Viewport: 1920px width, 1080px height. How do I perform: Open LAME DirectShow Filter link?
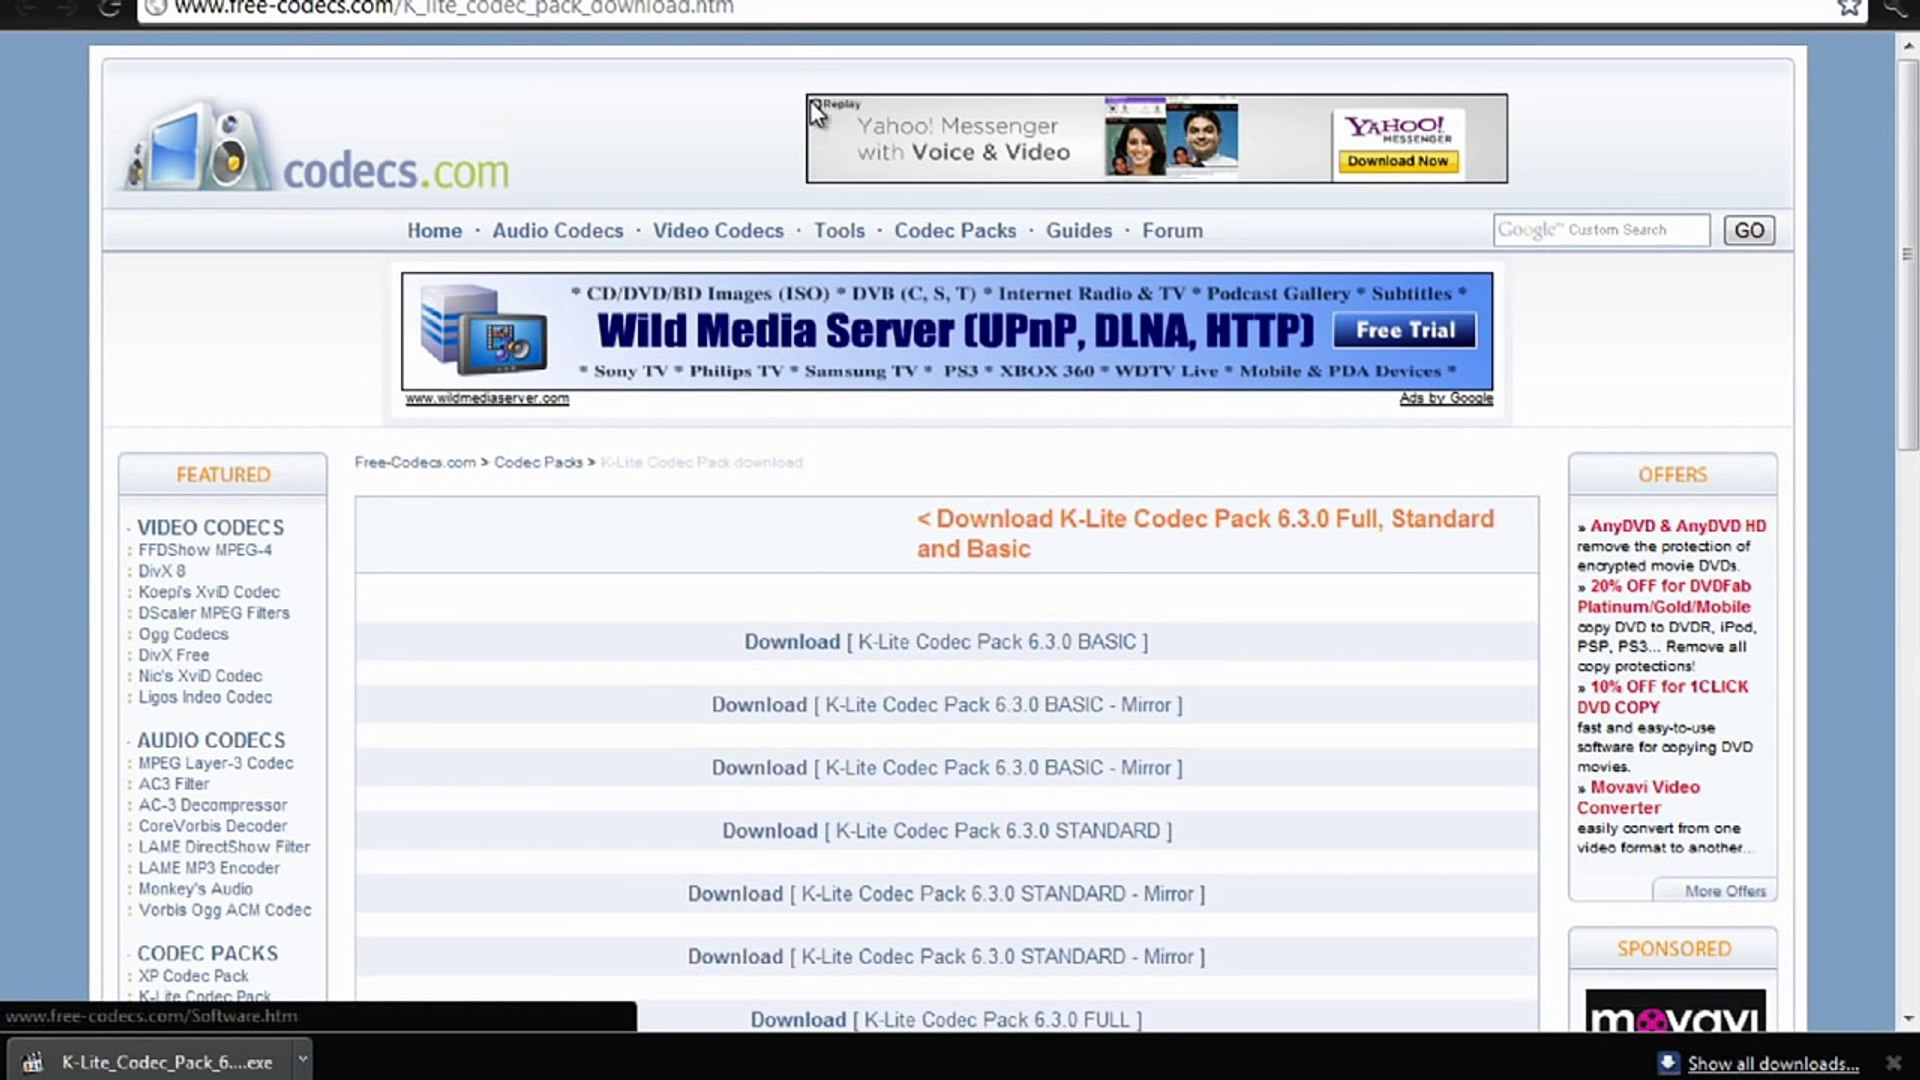coord(224,847)
